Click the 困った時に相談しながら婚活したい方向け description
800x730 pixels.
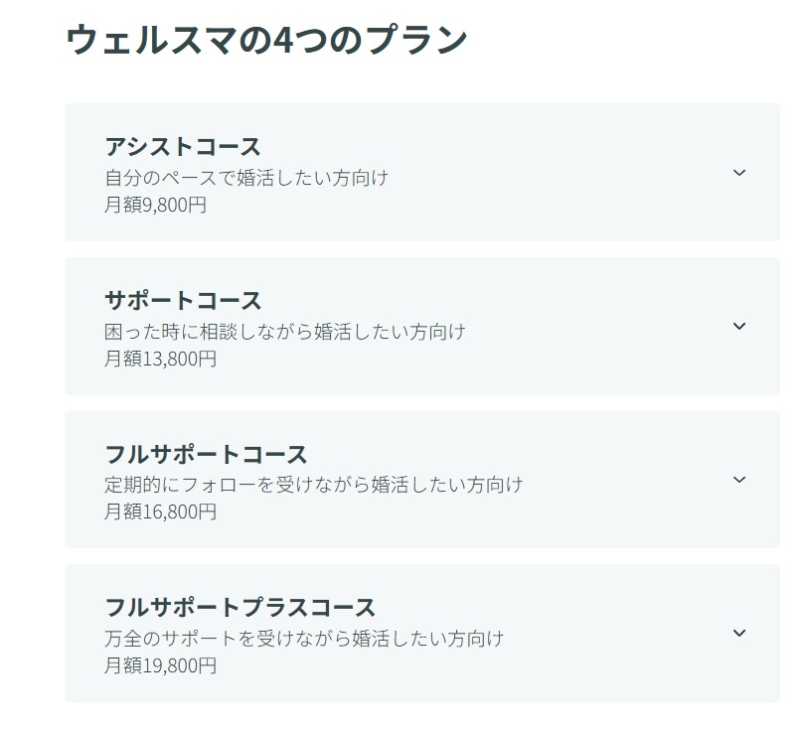click(285, 332)
